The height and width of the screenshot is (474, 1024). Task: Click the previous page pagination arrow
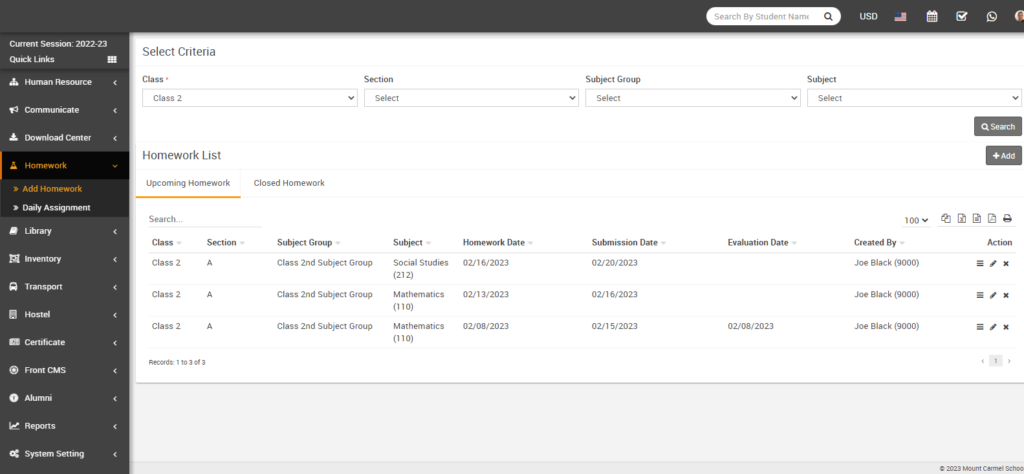tap(983, 361)
